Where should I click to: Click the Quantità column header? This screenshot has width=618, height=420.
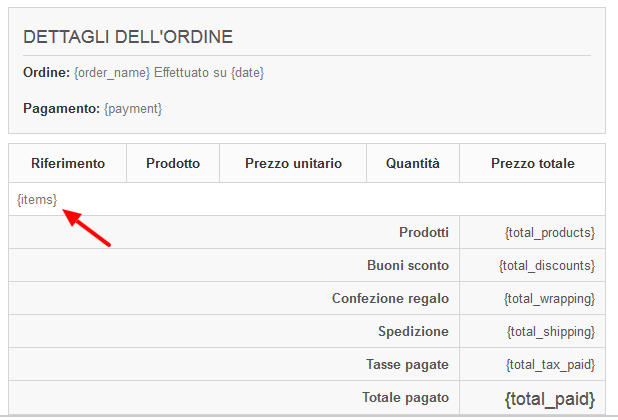point(413,163)
